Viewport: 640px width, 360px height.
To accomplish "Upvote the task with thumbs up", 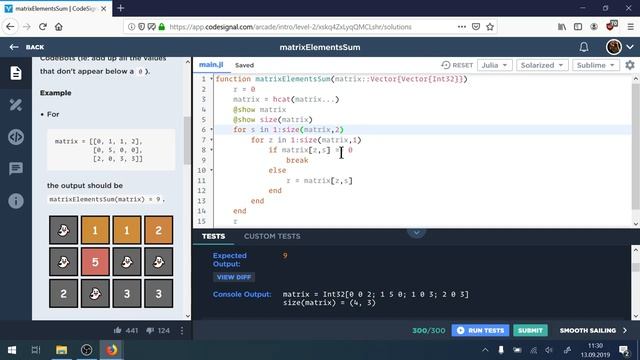I will pyautogui.click(x=118, y=330).
